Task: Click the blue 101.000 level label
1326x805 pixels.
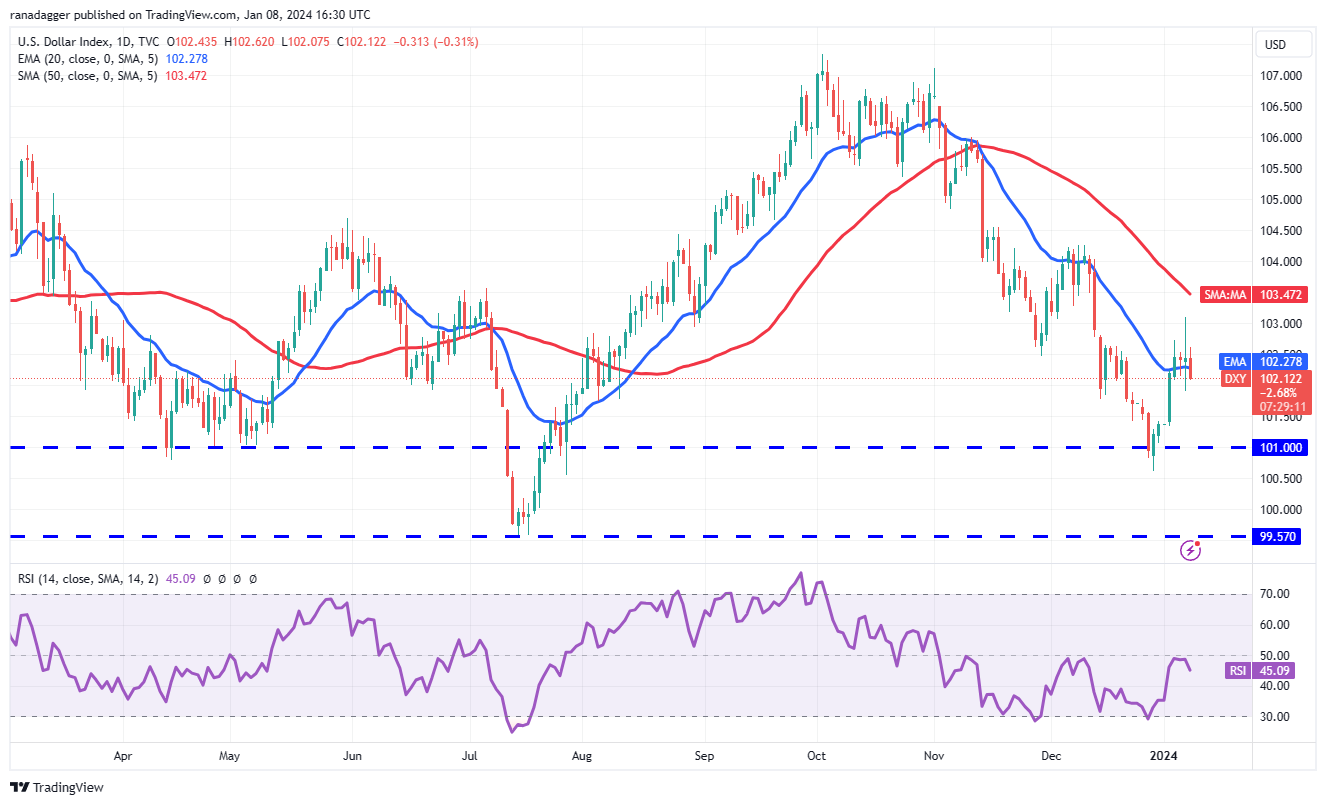Action: pos(1280,447)
